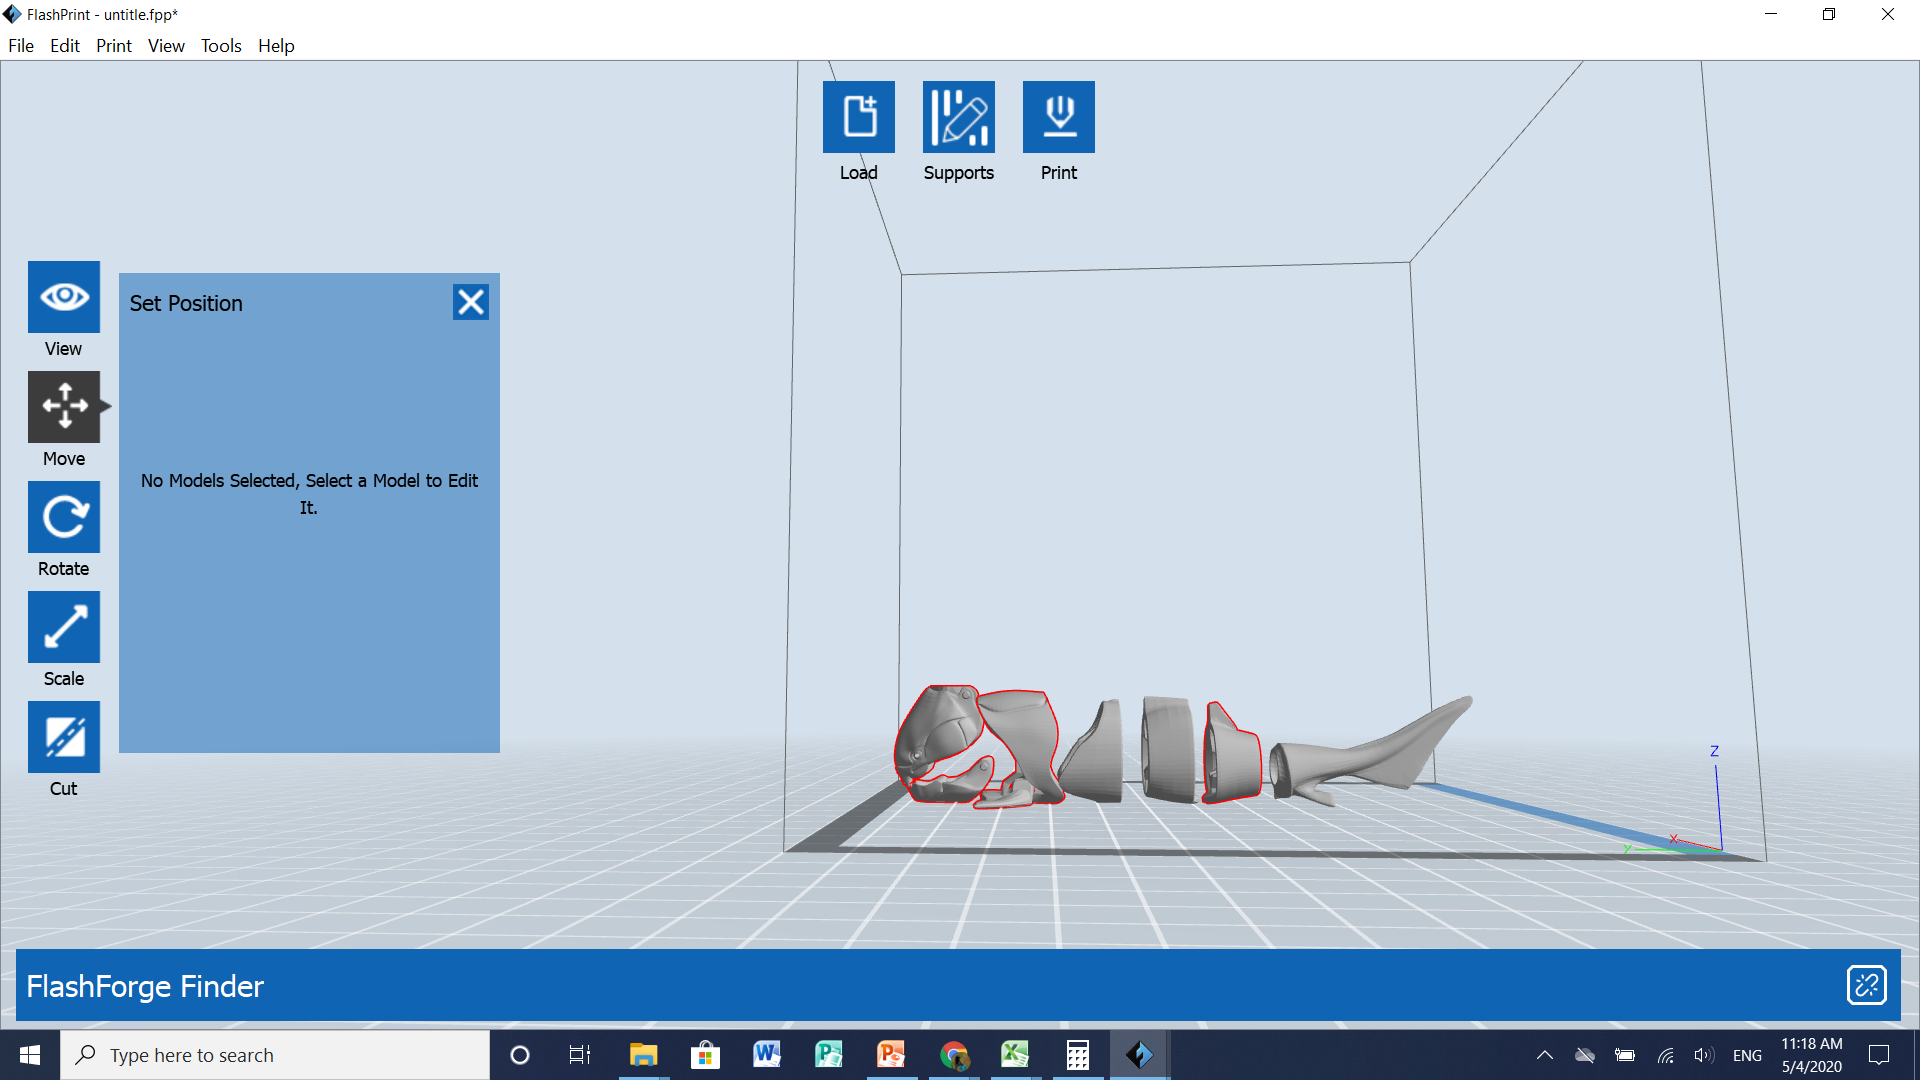The image size is (1920, 1080).
Task: Open the File menu
Action: 21,46
